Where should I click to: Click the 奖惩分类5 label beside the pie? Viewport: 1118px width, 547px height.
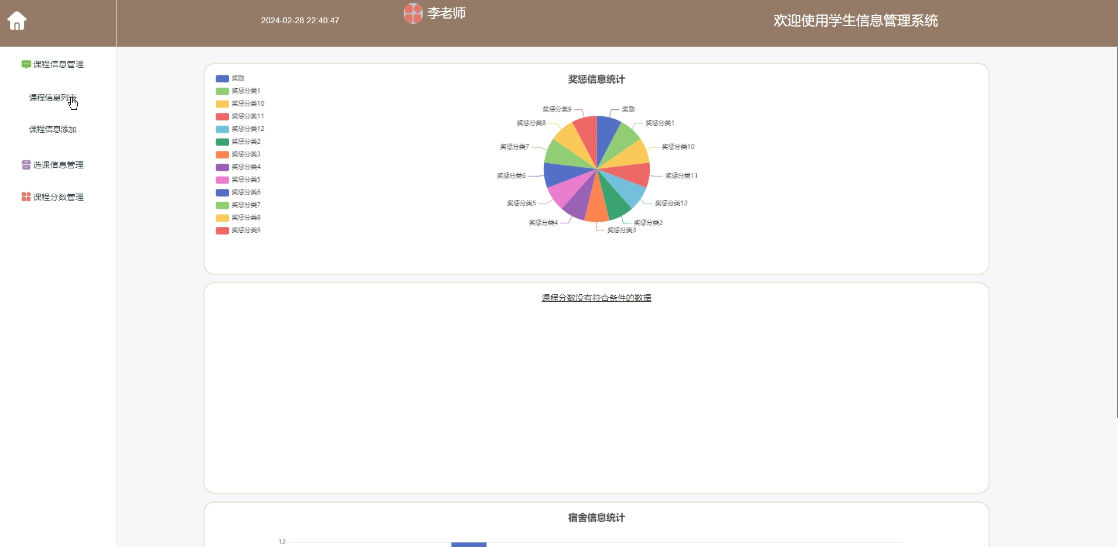[521, 203]
